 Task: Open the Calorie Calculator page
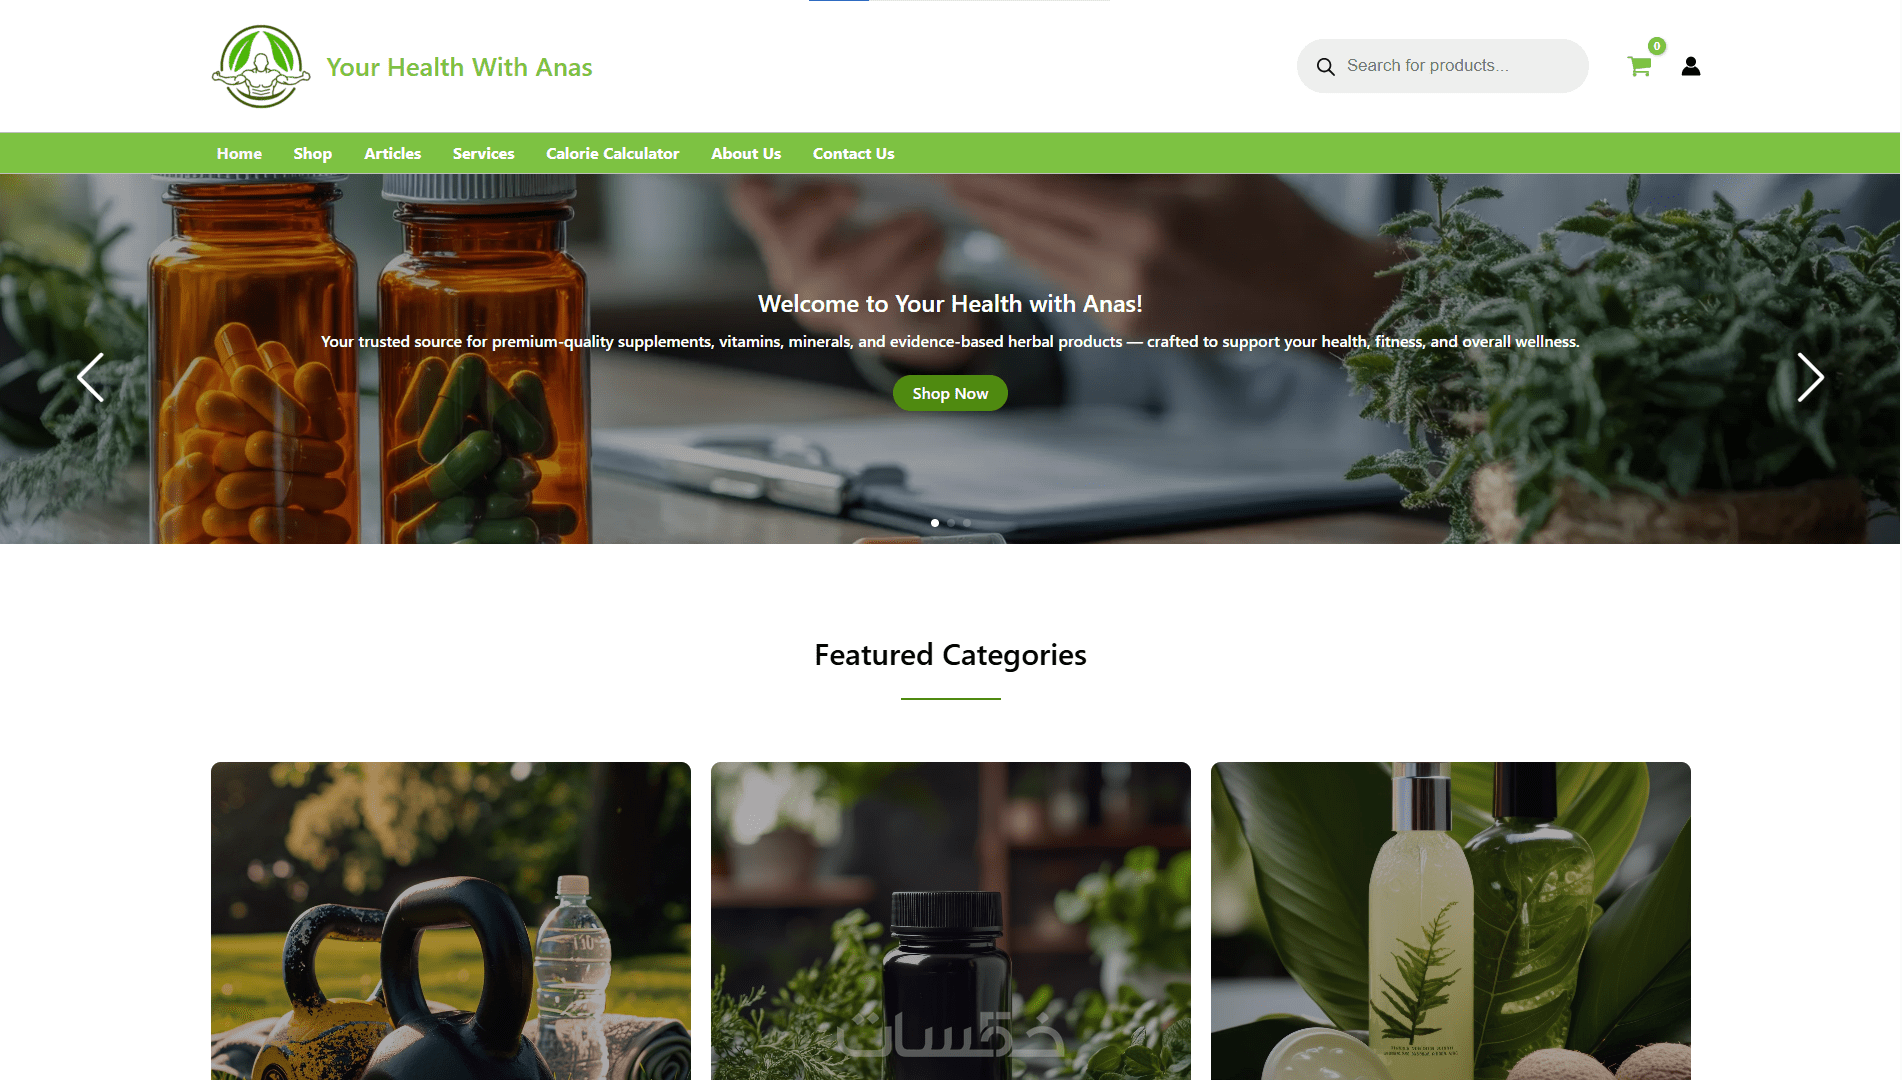coord(613,153)
